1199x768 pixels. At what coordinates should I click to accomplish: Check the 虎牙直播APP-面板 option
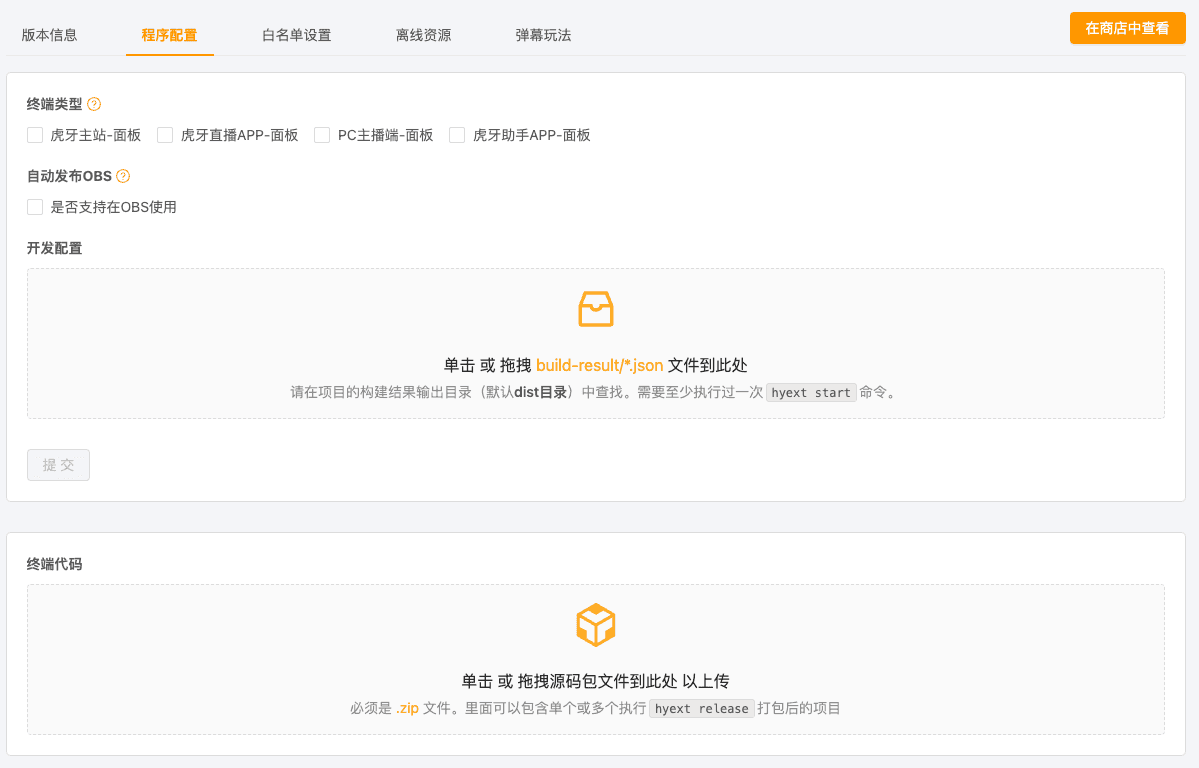(x=165, y=135)
